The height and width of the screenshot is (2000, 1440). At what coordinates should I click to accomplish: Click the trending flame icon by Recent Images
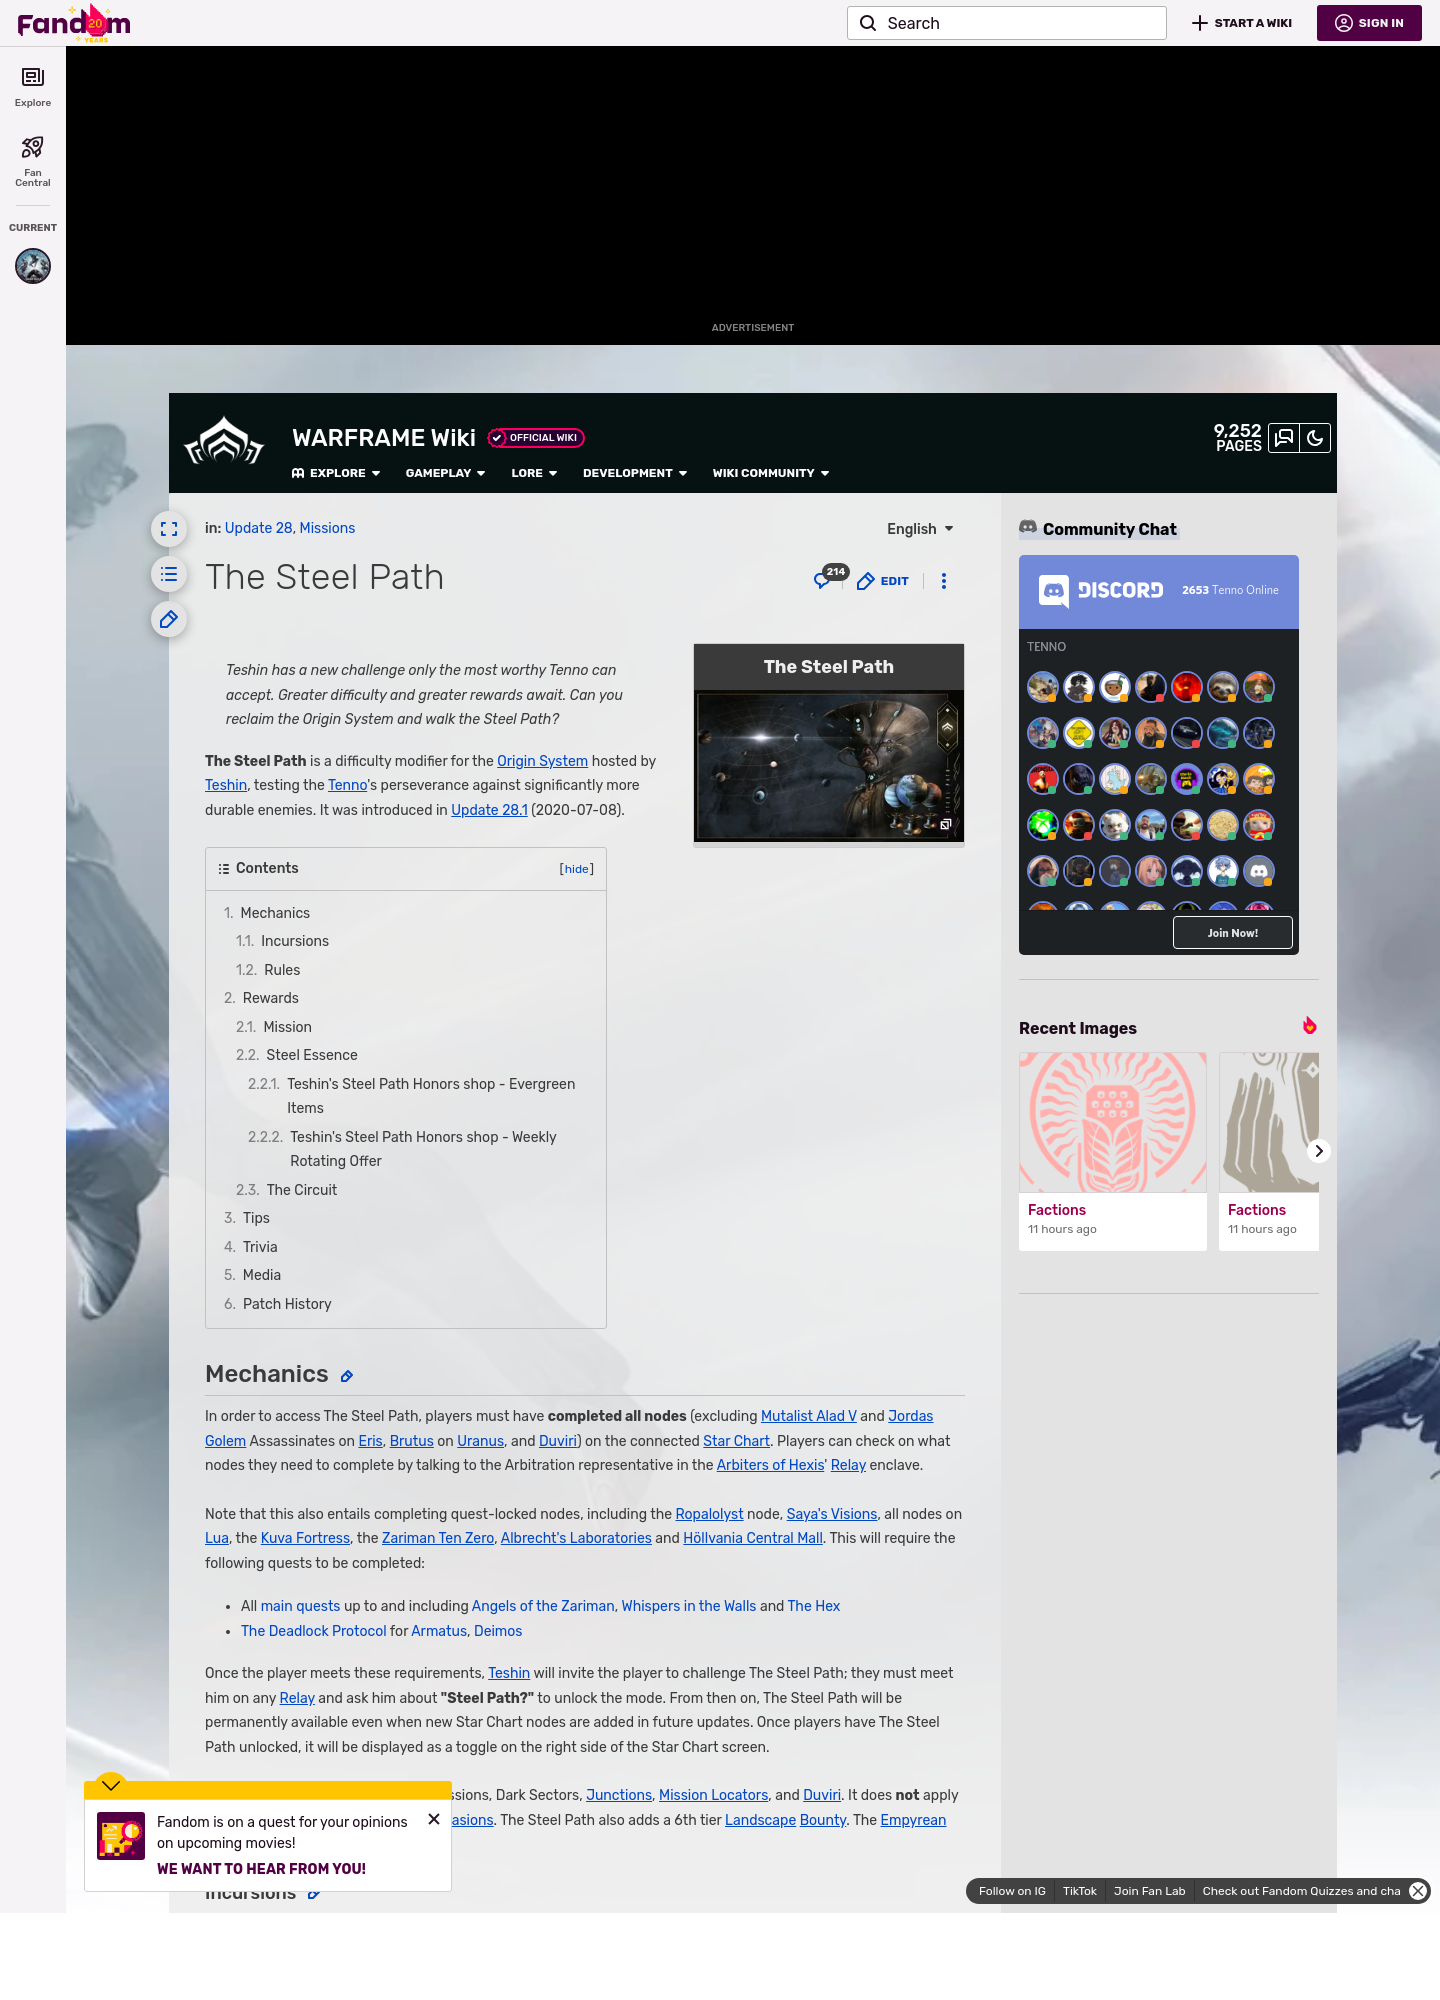coord(1310,1026)
